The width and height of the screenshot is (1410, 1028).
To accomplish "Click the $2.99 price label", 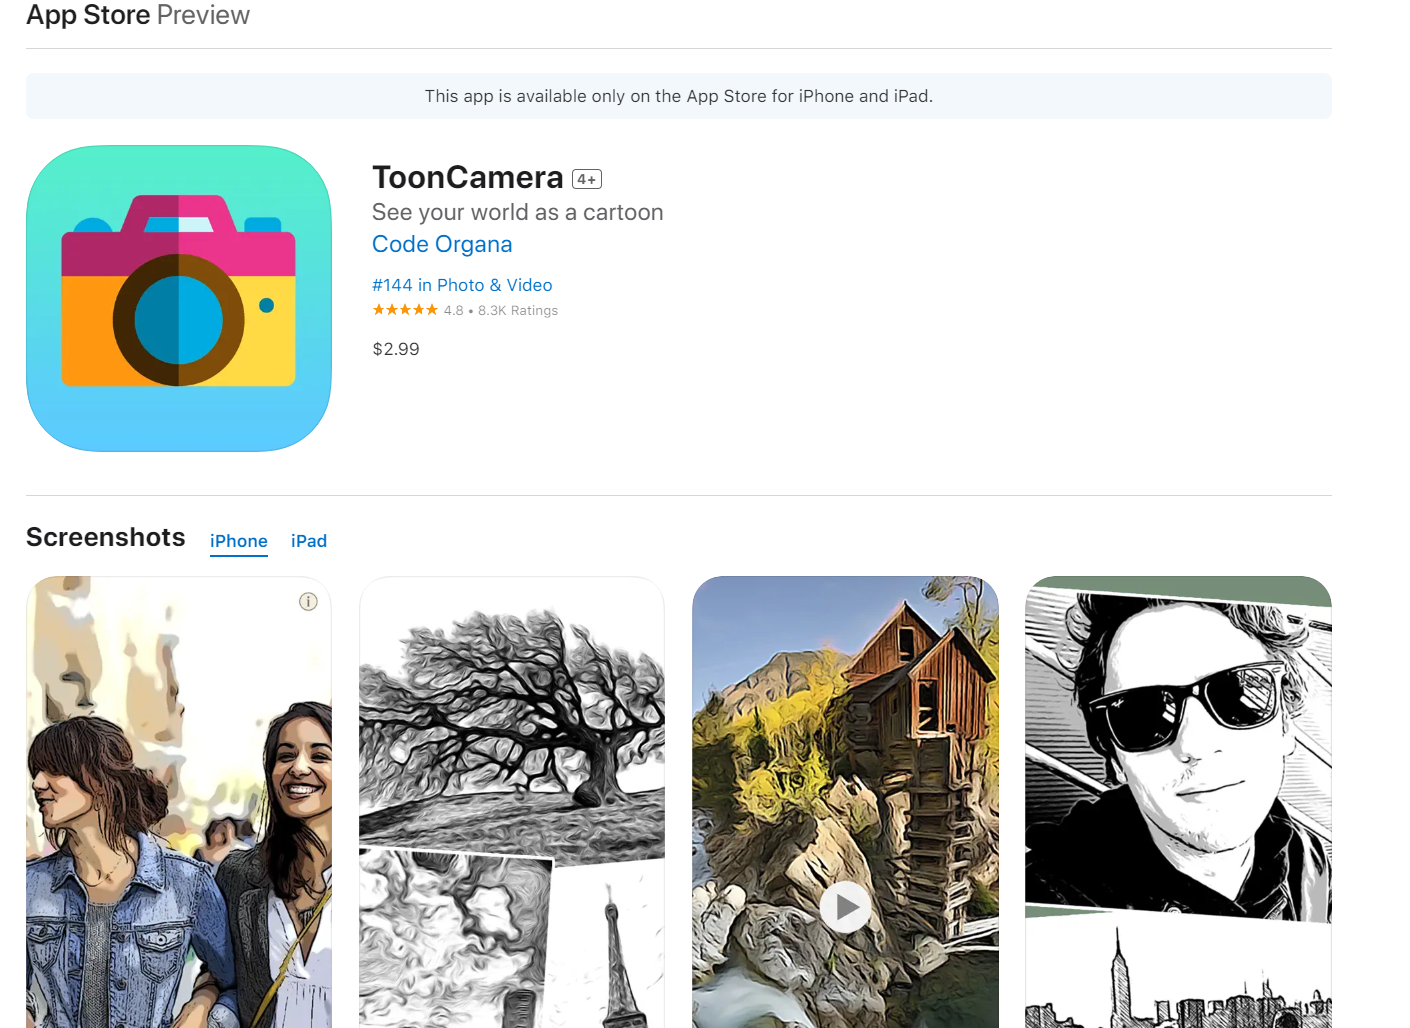I will [396, 348].
